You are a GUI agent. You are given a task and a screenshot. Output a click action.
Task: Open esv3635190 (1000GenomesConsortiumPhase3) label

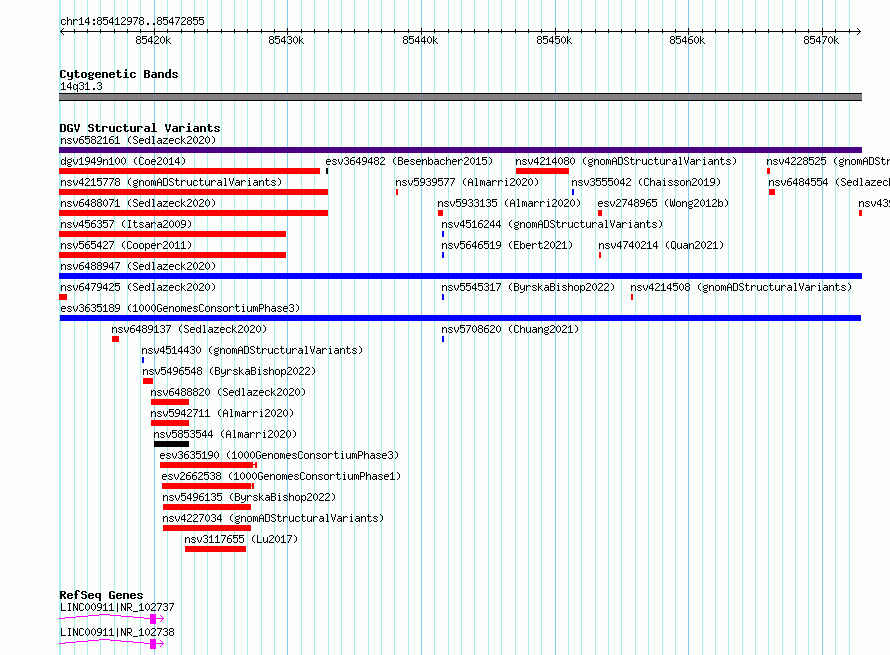coord(279,455)
